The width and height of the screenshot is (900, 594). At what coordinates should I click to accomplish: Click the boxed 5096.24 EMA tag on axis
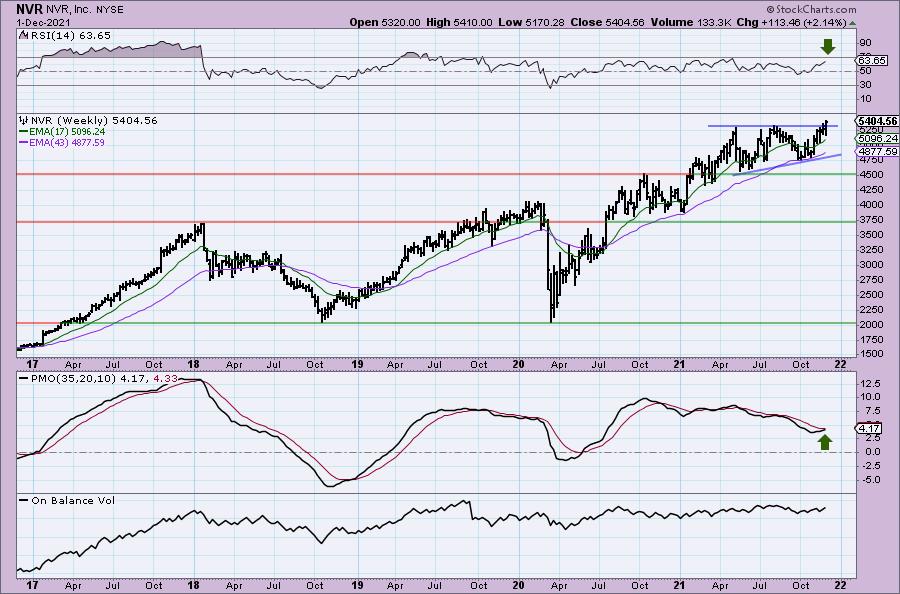[x=876, y=139]
